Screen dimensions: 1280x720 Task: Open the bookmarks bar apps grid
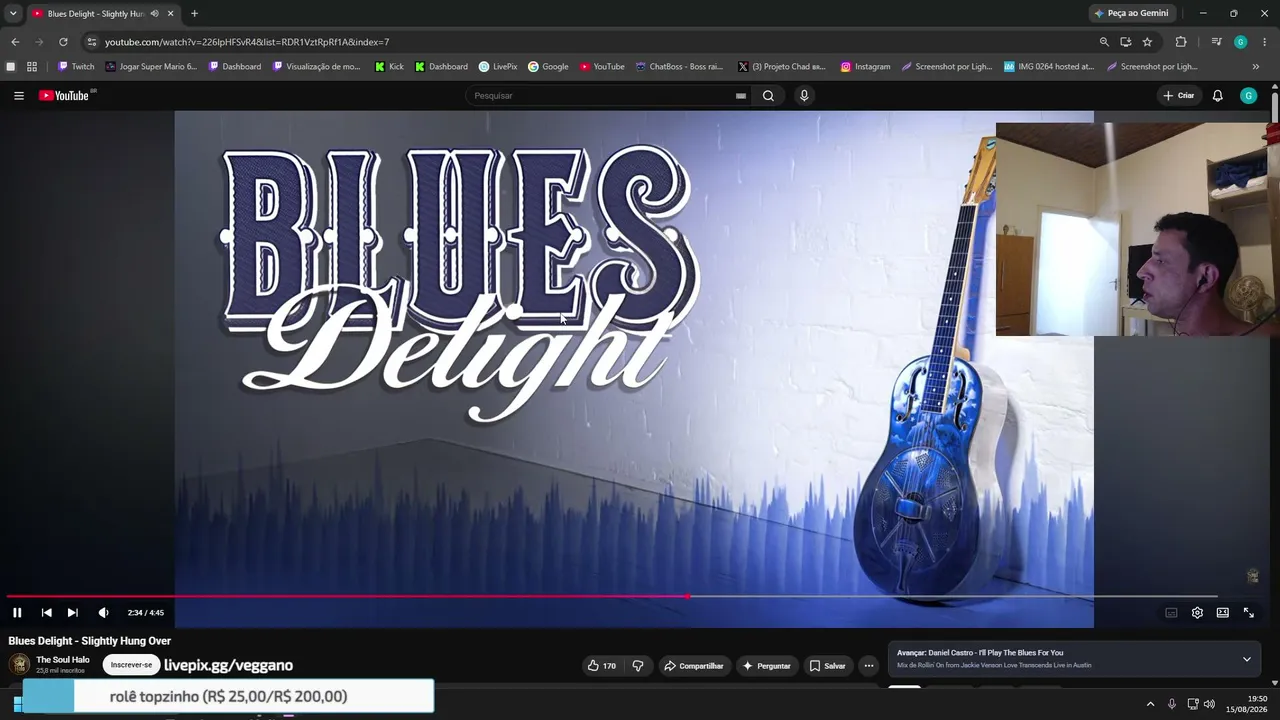(32, 67)
